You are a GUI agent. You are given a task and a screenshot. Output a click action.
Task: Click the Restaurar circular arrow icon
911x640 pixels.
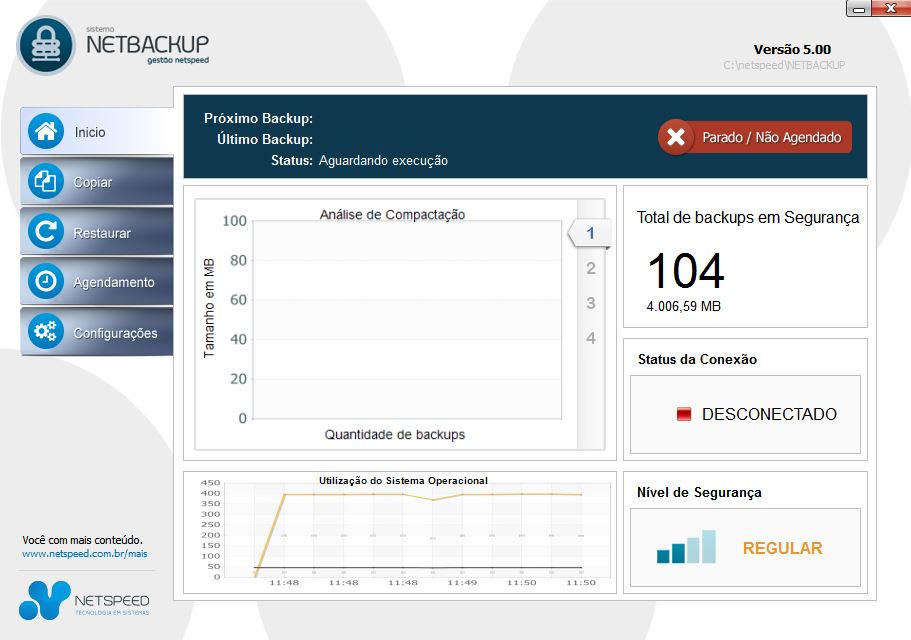[x=46, y=231]
